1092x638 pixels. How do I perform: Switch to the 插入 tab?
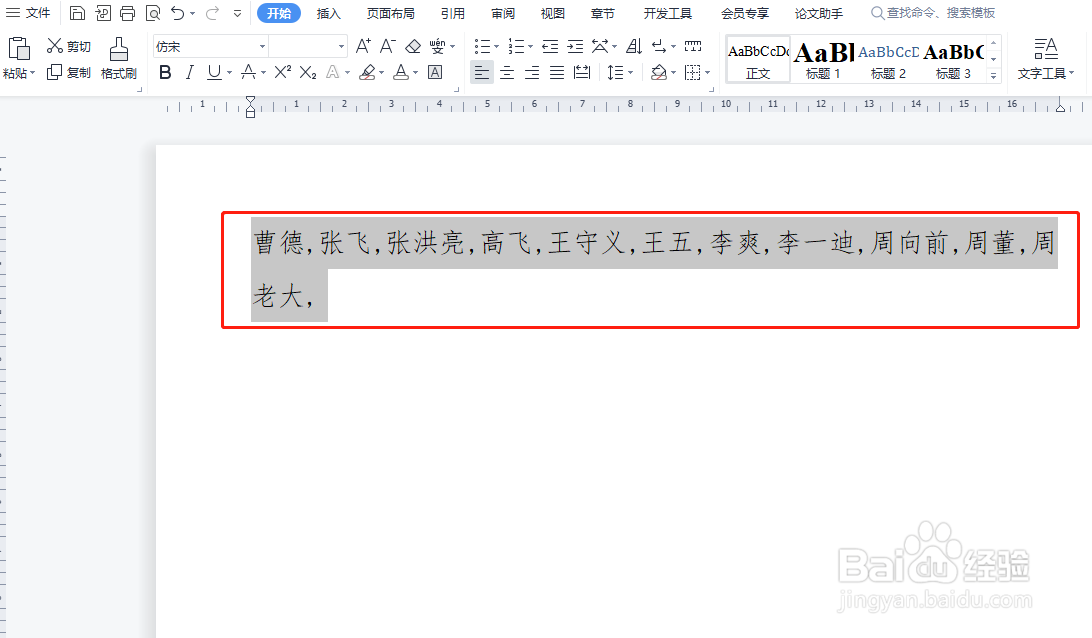[329, 13]
